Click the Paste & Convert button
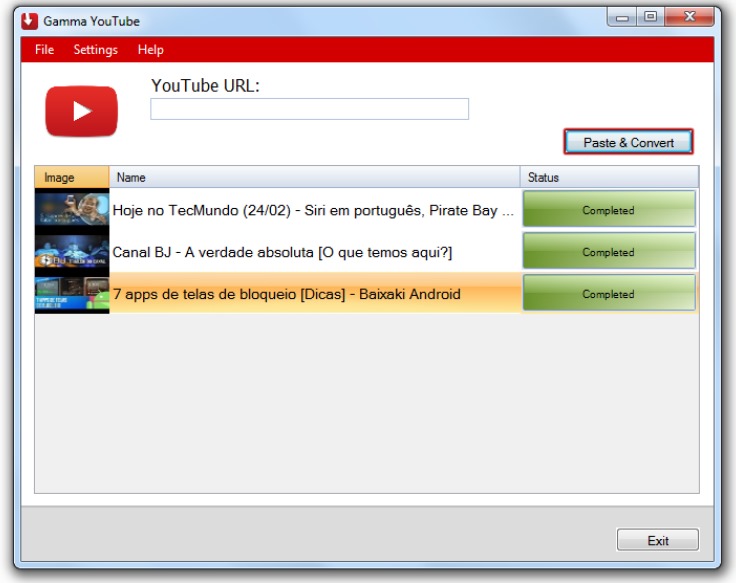Image resolution: width=736 pixels, height=583 pixels. click(628, 142)
